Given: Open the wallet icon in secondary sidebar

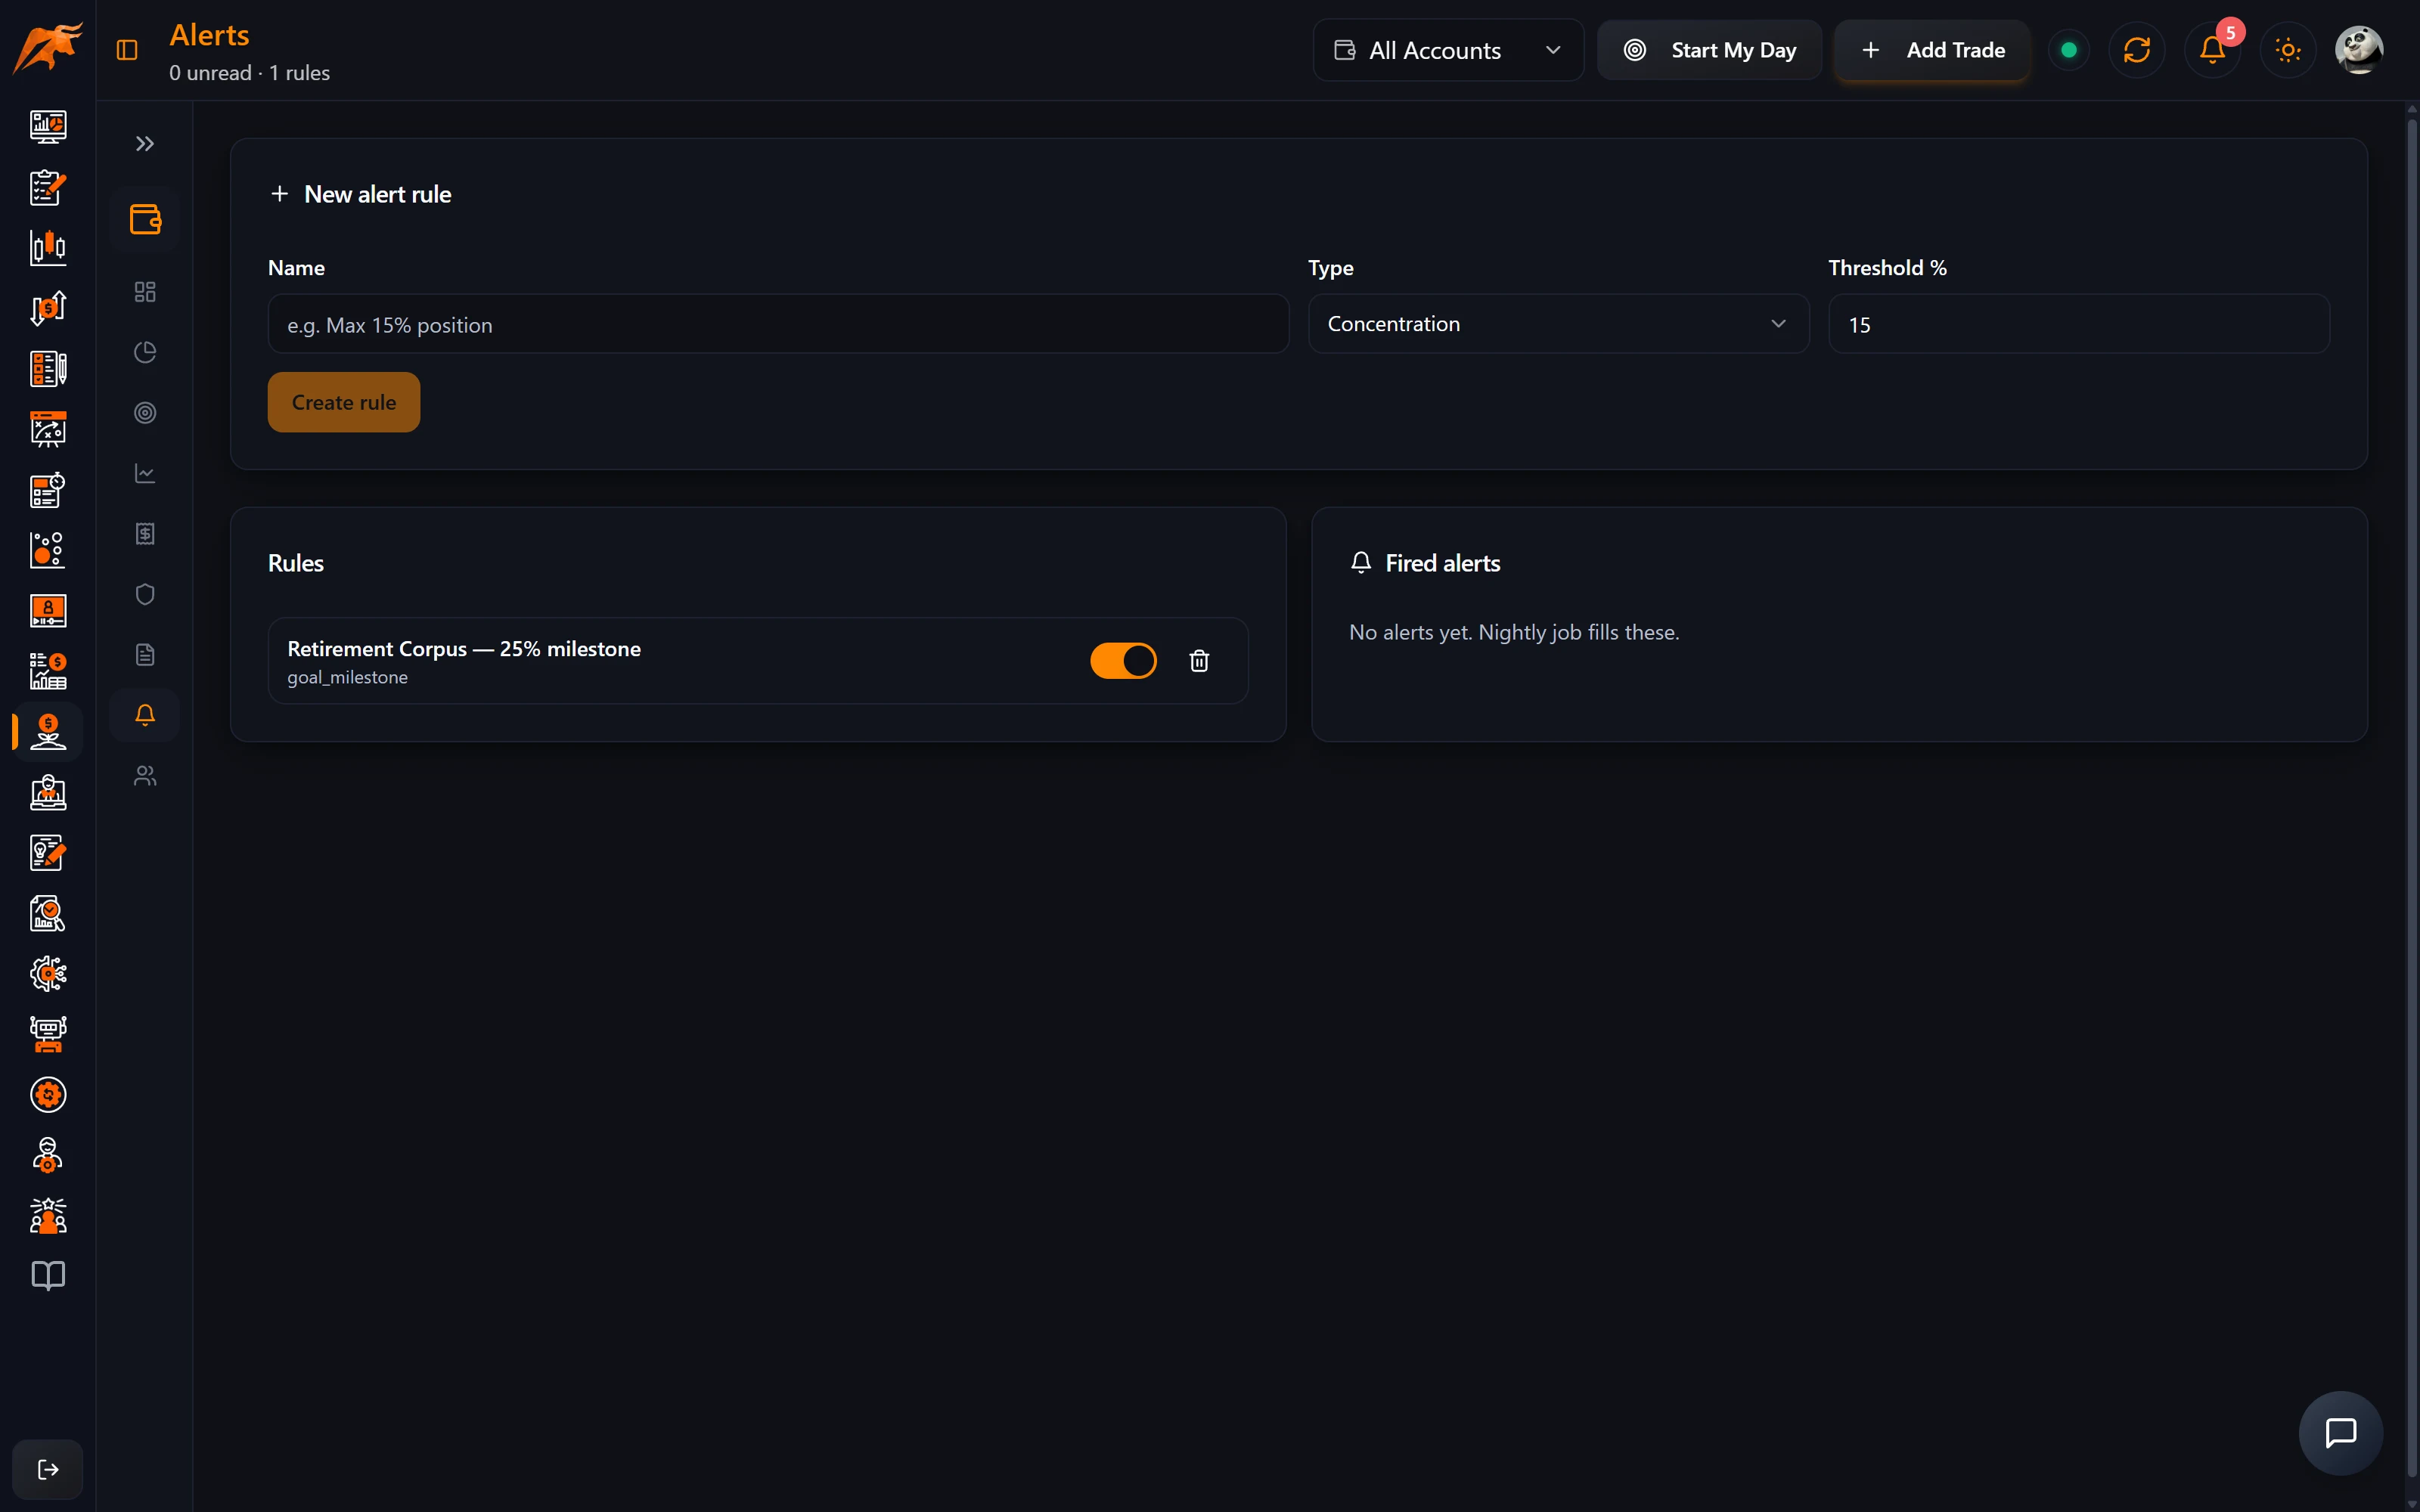Looking at the screenshot, I should click(x=145, y=219).
